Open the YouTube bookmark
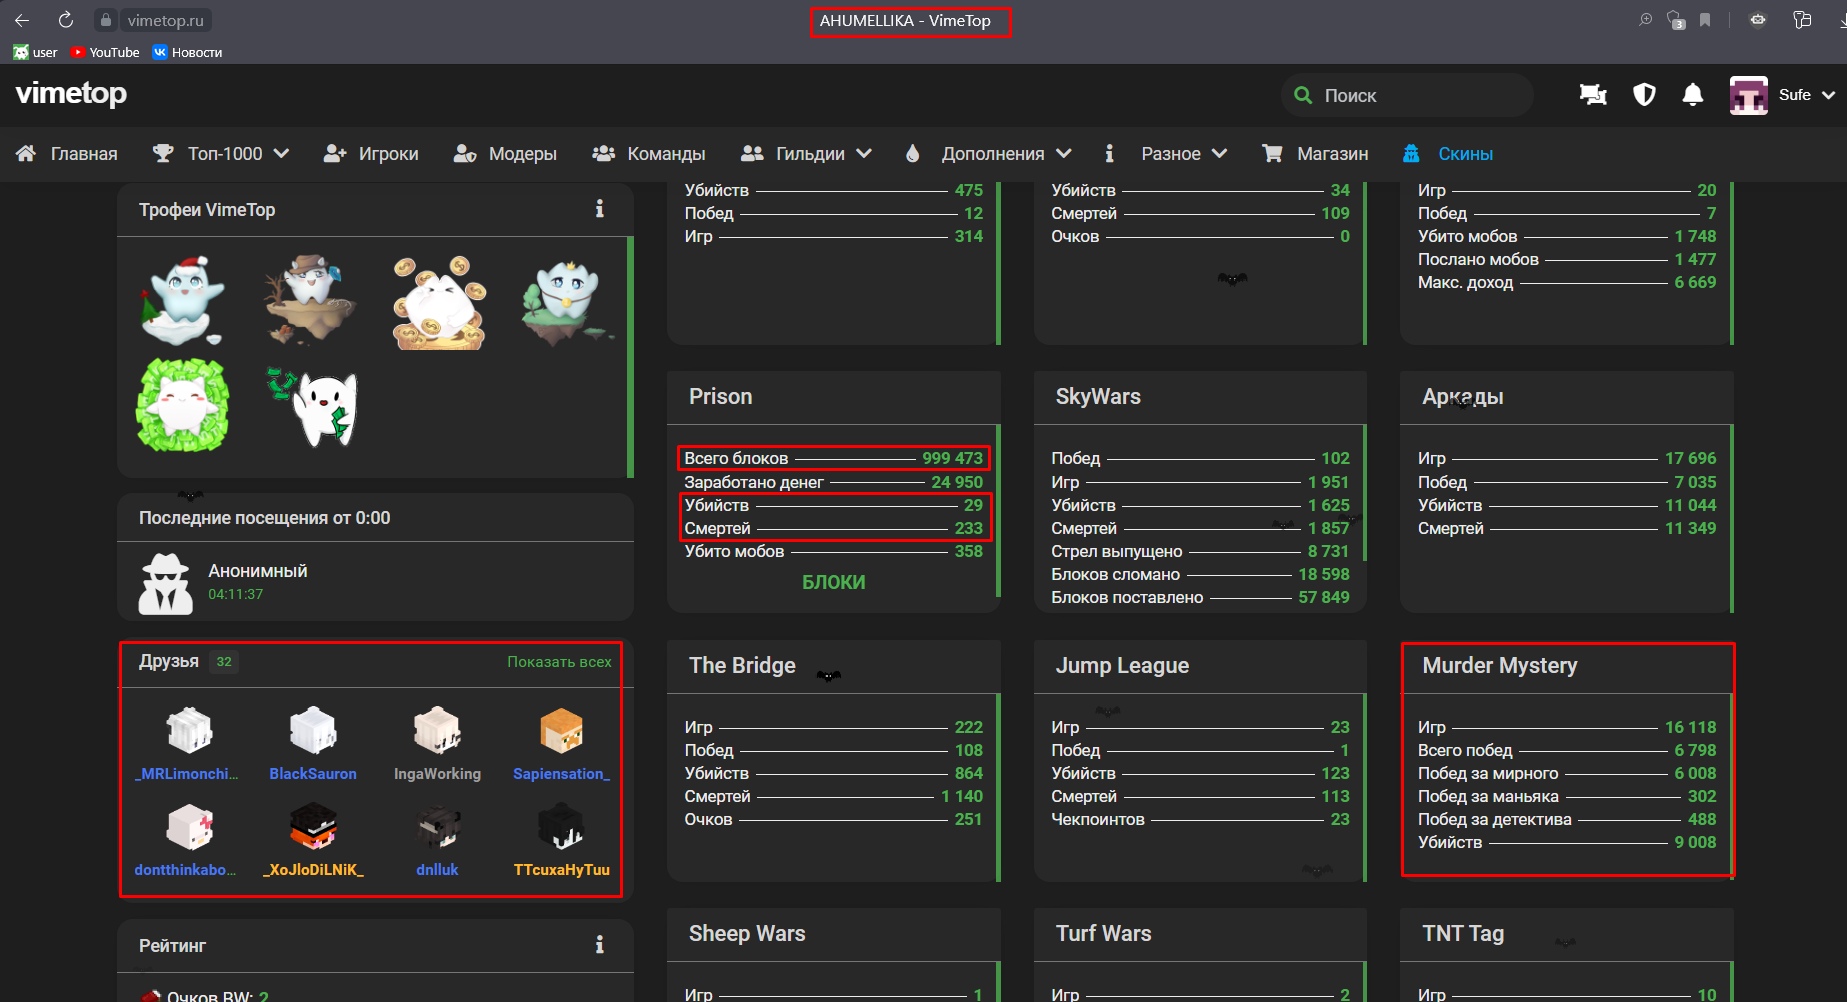This screenshot has height=1002, width=1847. click(x=105, y=52)
